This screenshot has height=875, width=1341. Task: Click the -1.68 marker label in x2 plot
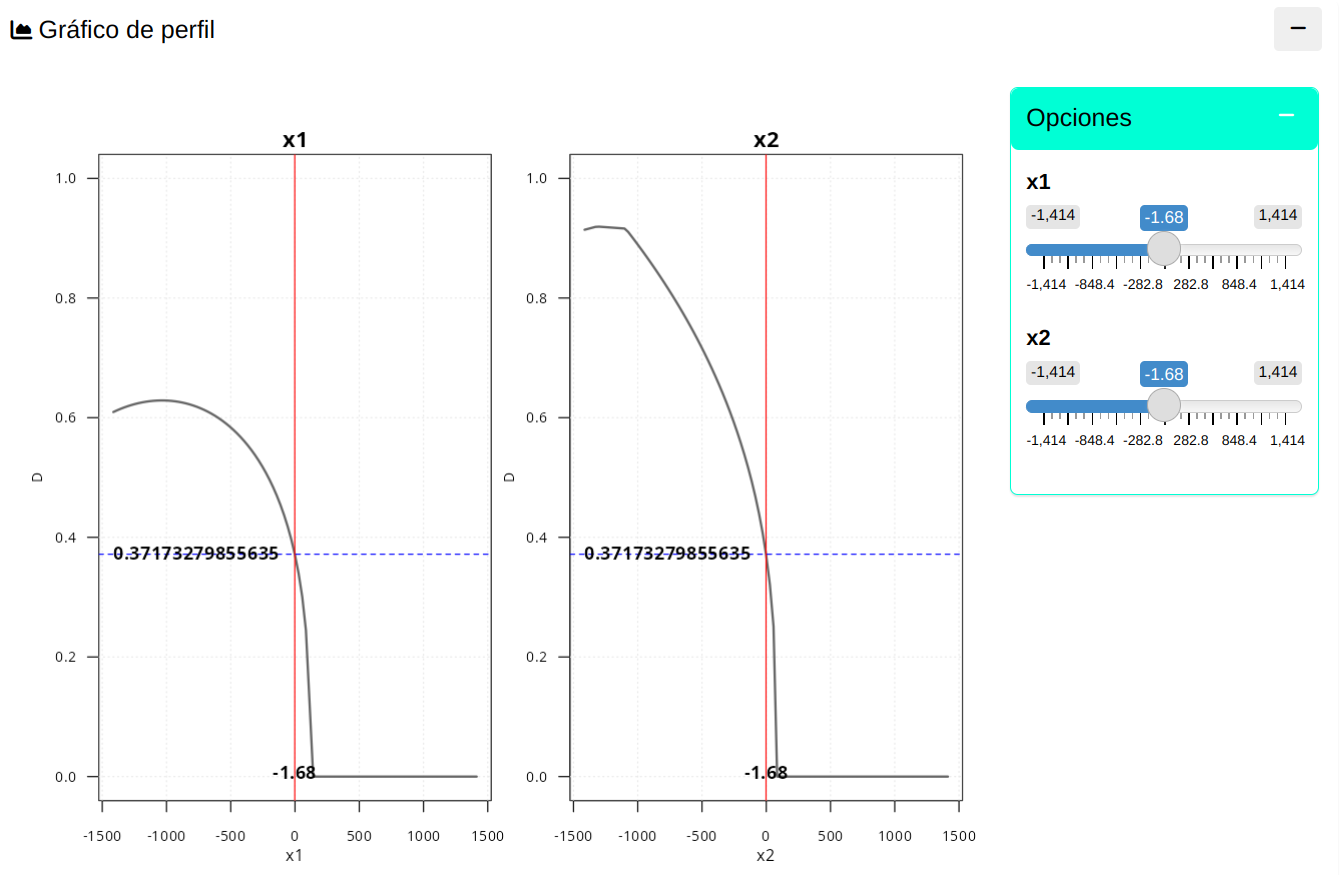pyautogui.click(x=765, y=773)
